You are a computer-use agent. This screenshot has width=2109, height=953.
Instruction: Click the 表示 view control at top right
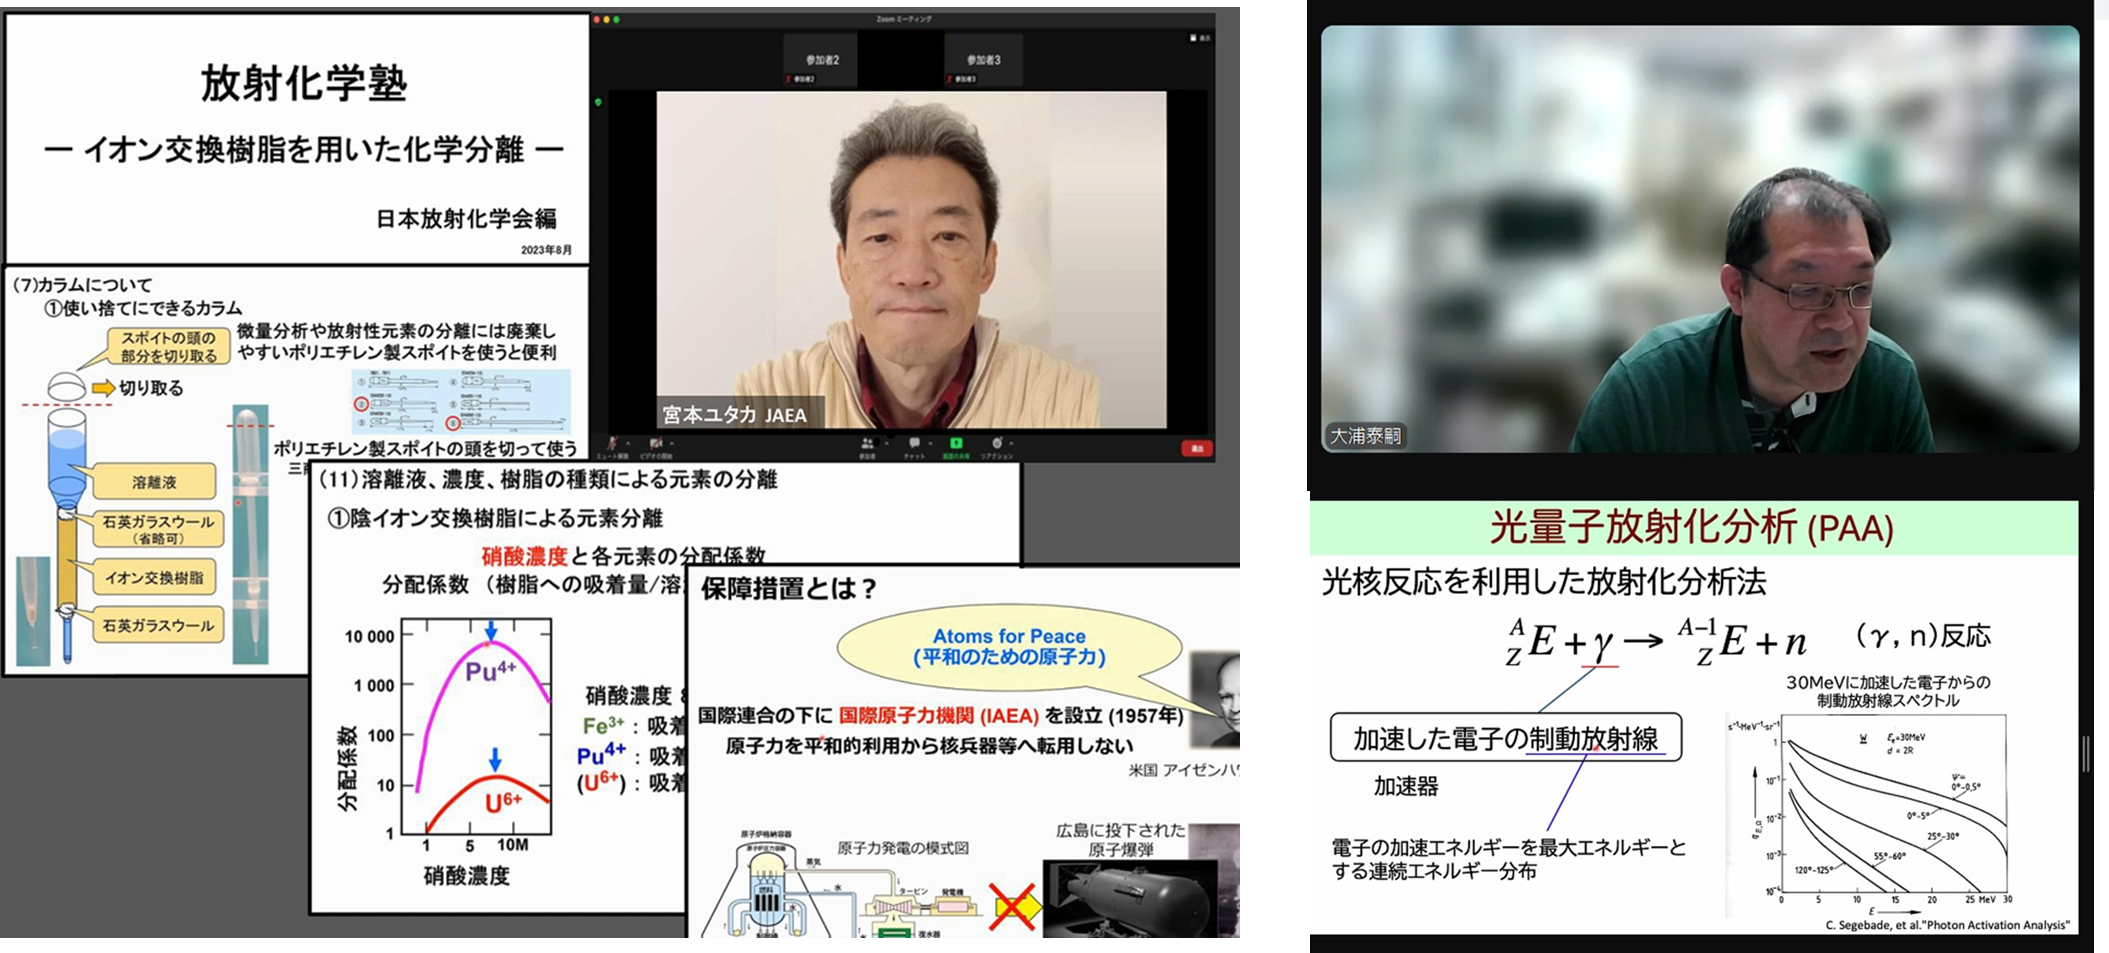[x=1200, y=38]
